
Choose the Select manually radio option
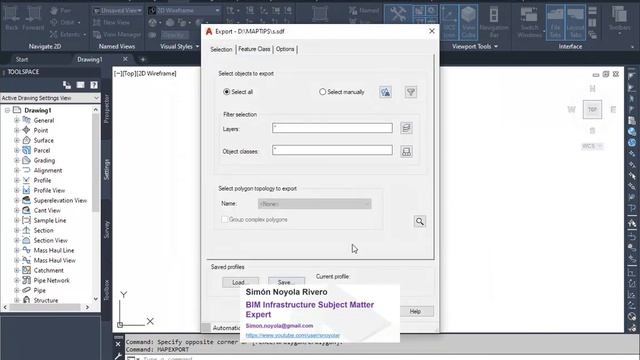[322, 92]
